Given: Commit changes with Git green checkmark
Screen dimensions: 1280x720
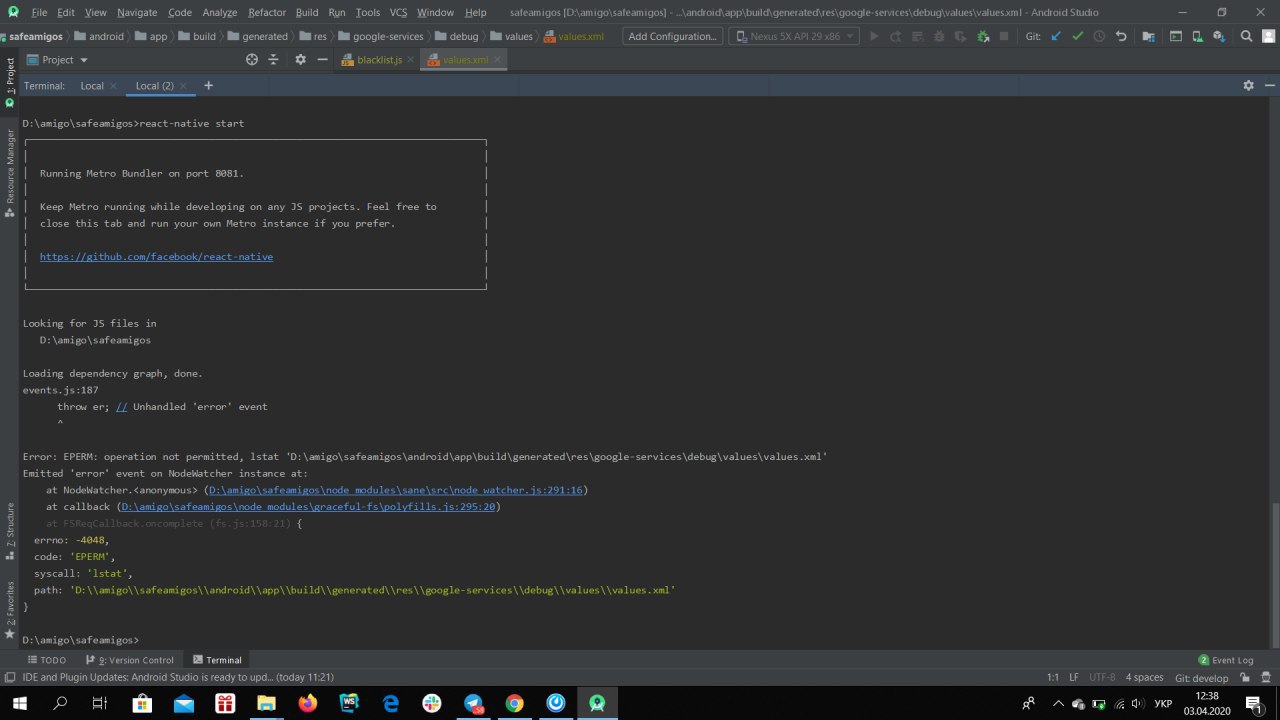Looking at the screenshot, I should tap(1077, 36).
